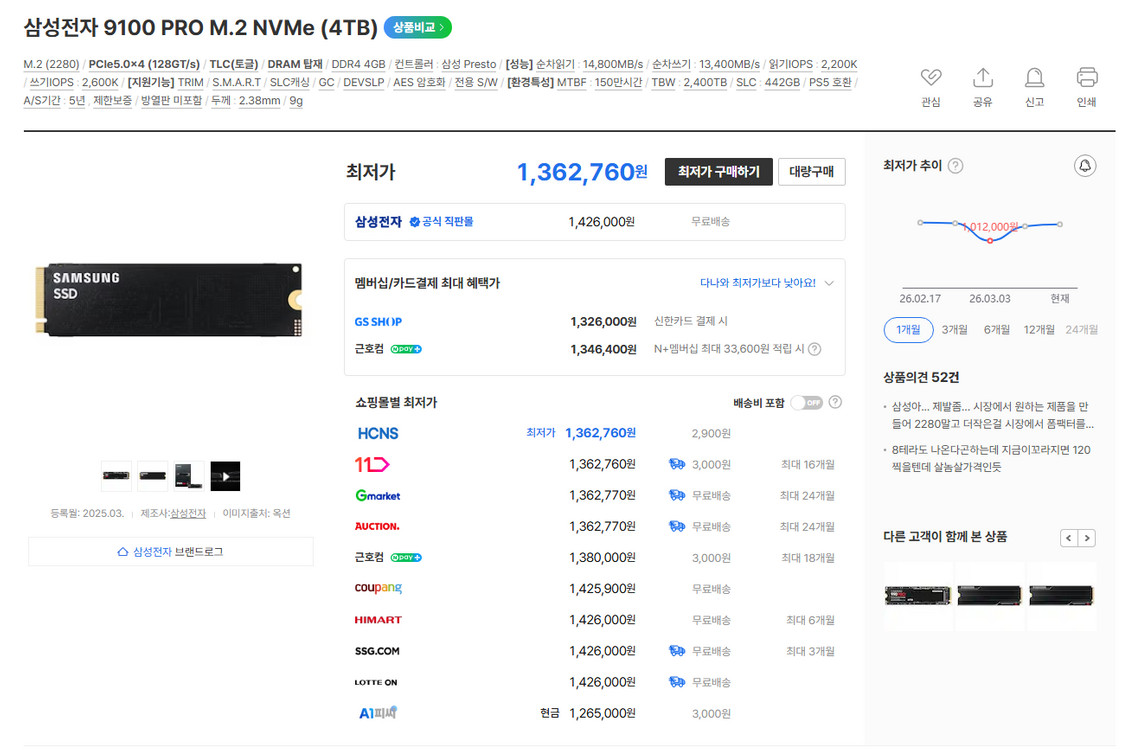Click the 관심 heart icon
The image size is (1145, 750).
(930, 77)
